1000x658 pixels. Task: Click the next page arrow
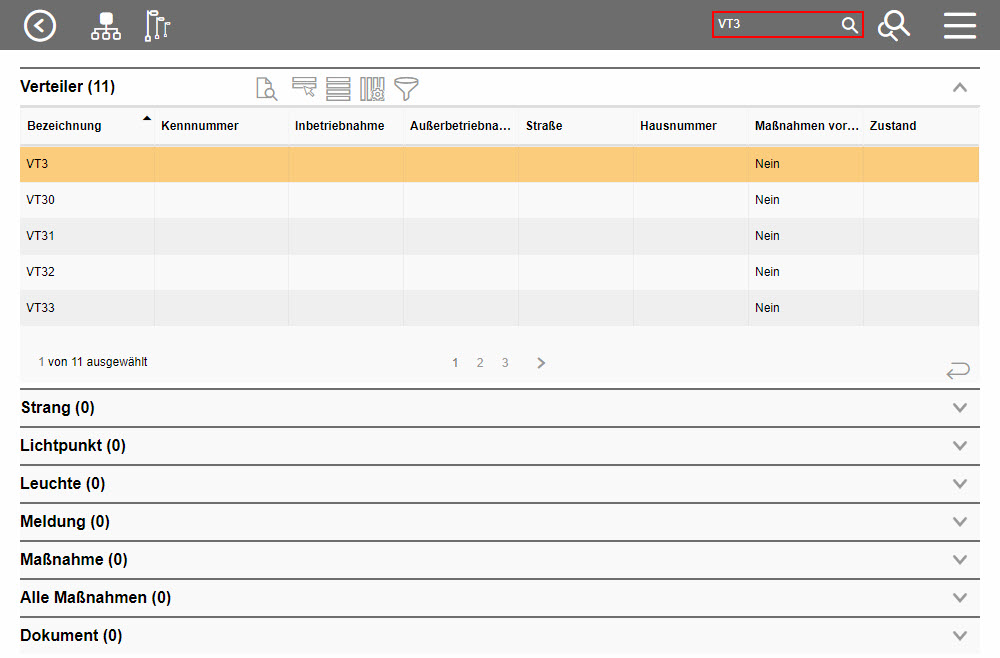(x=541, y=363)
